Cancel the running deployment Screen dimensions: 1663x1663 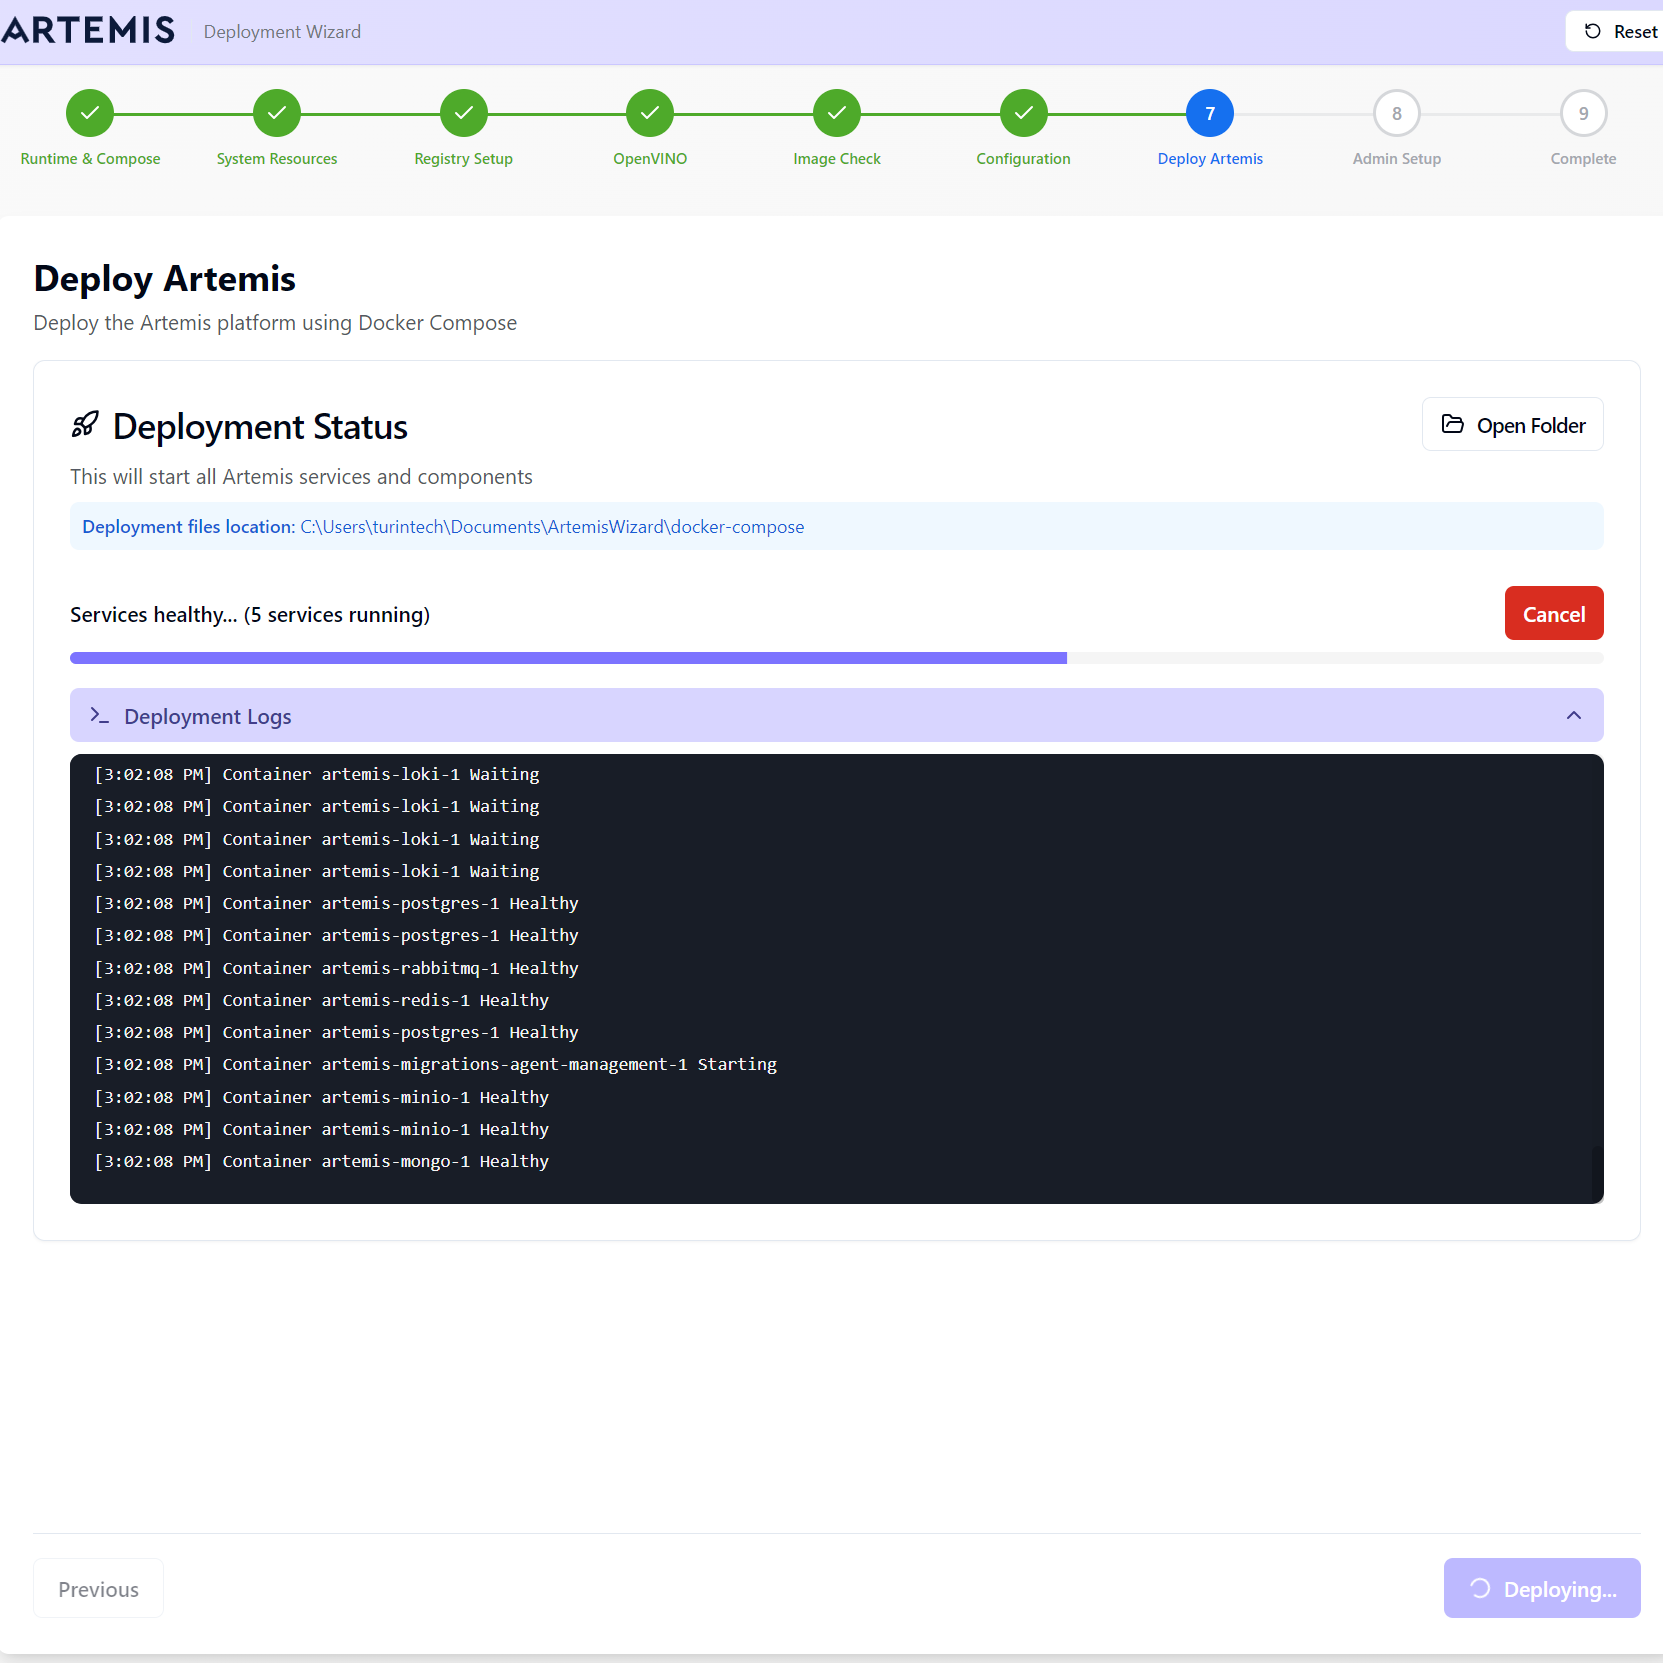(1553, 613)
